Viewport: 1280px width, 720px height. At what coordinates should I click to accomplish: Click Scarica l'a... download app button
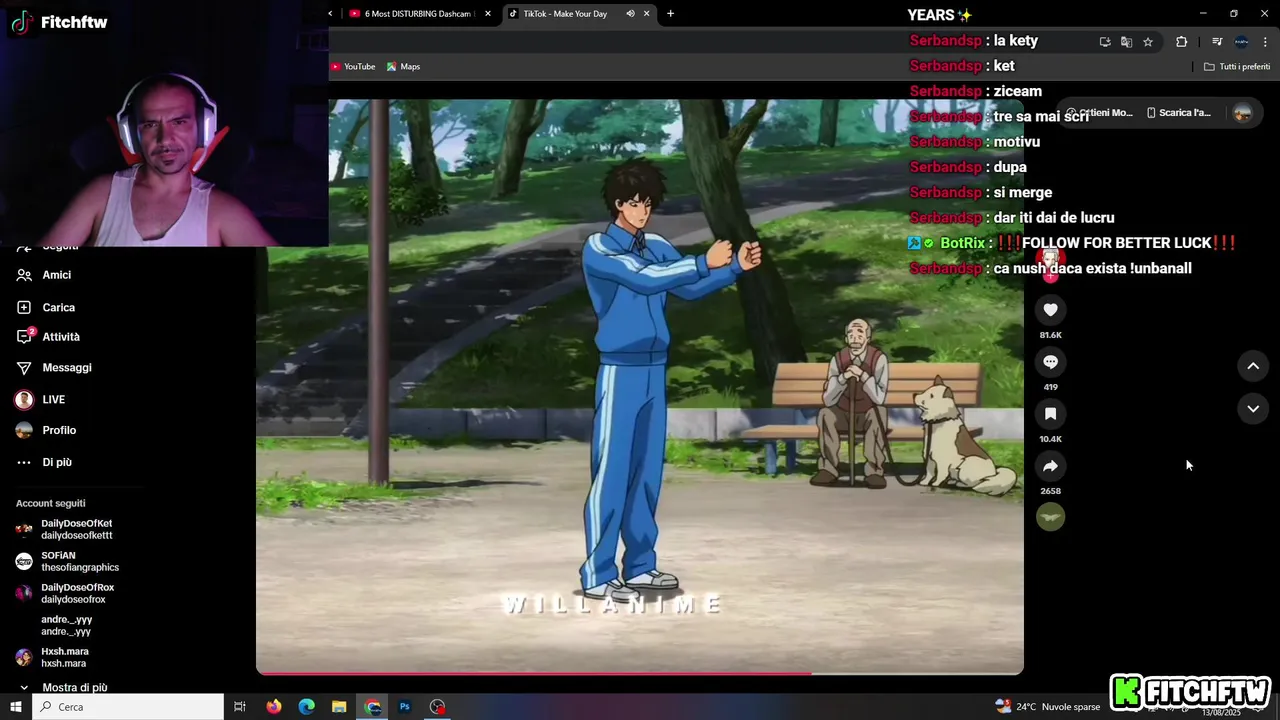pyautogui.click(x=1178, y=113)
